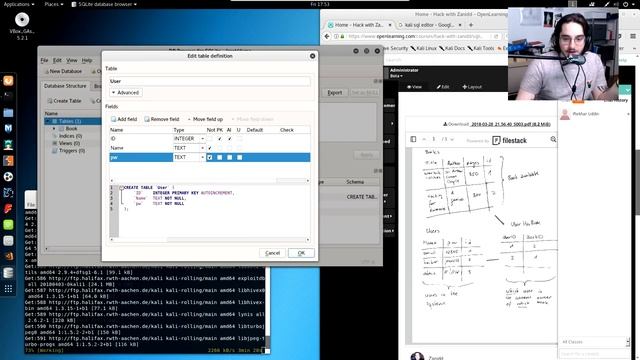Collapse the Tables (1) tree node

click(48, 121)
